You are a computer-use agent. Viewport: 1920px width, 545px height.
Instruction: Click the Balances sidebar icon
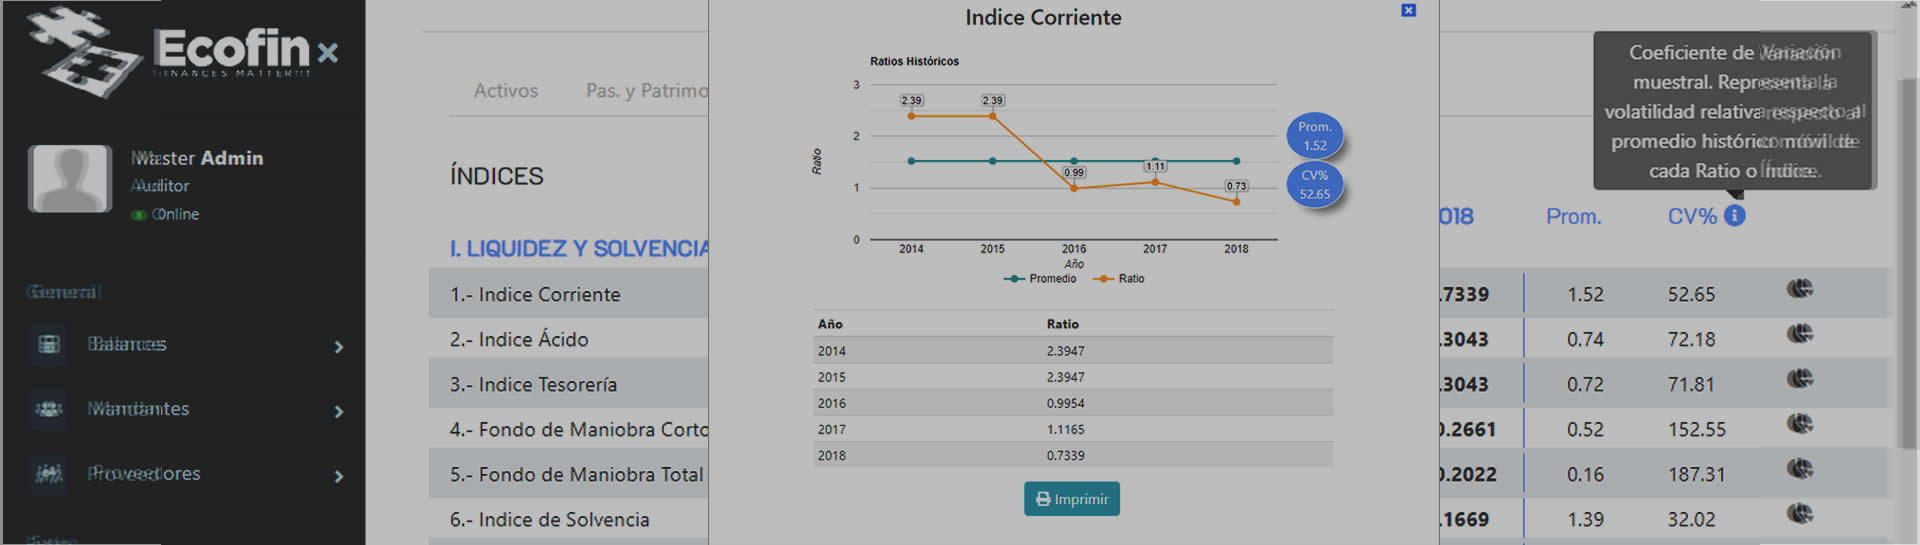(48, 344)
